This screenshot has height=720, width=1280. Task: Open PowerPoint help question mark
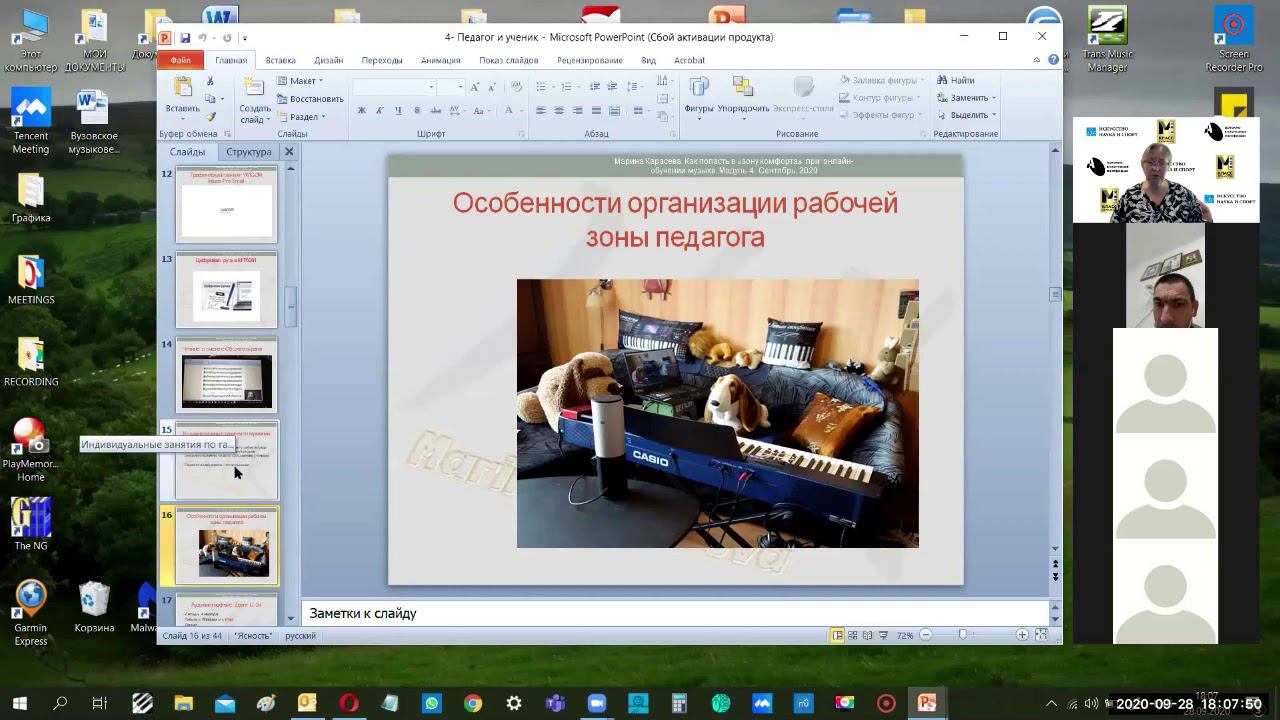[1054, 60]
